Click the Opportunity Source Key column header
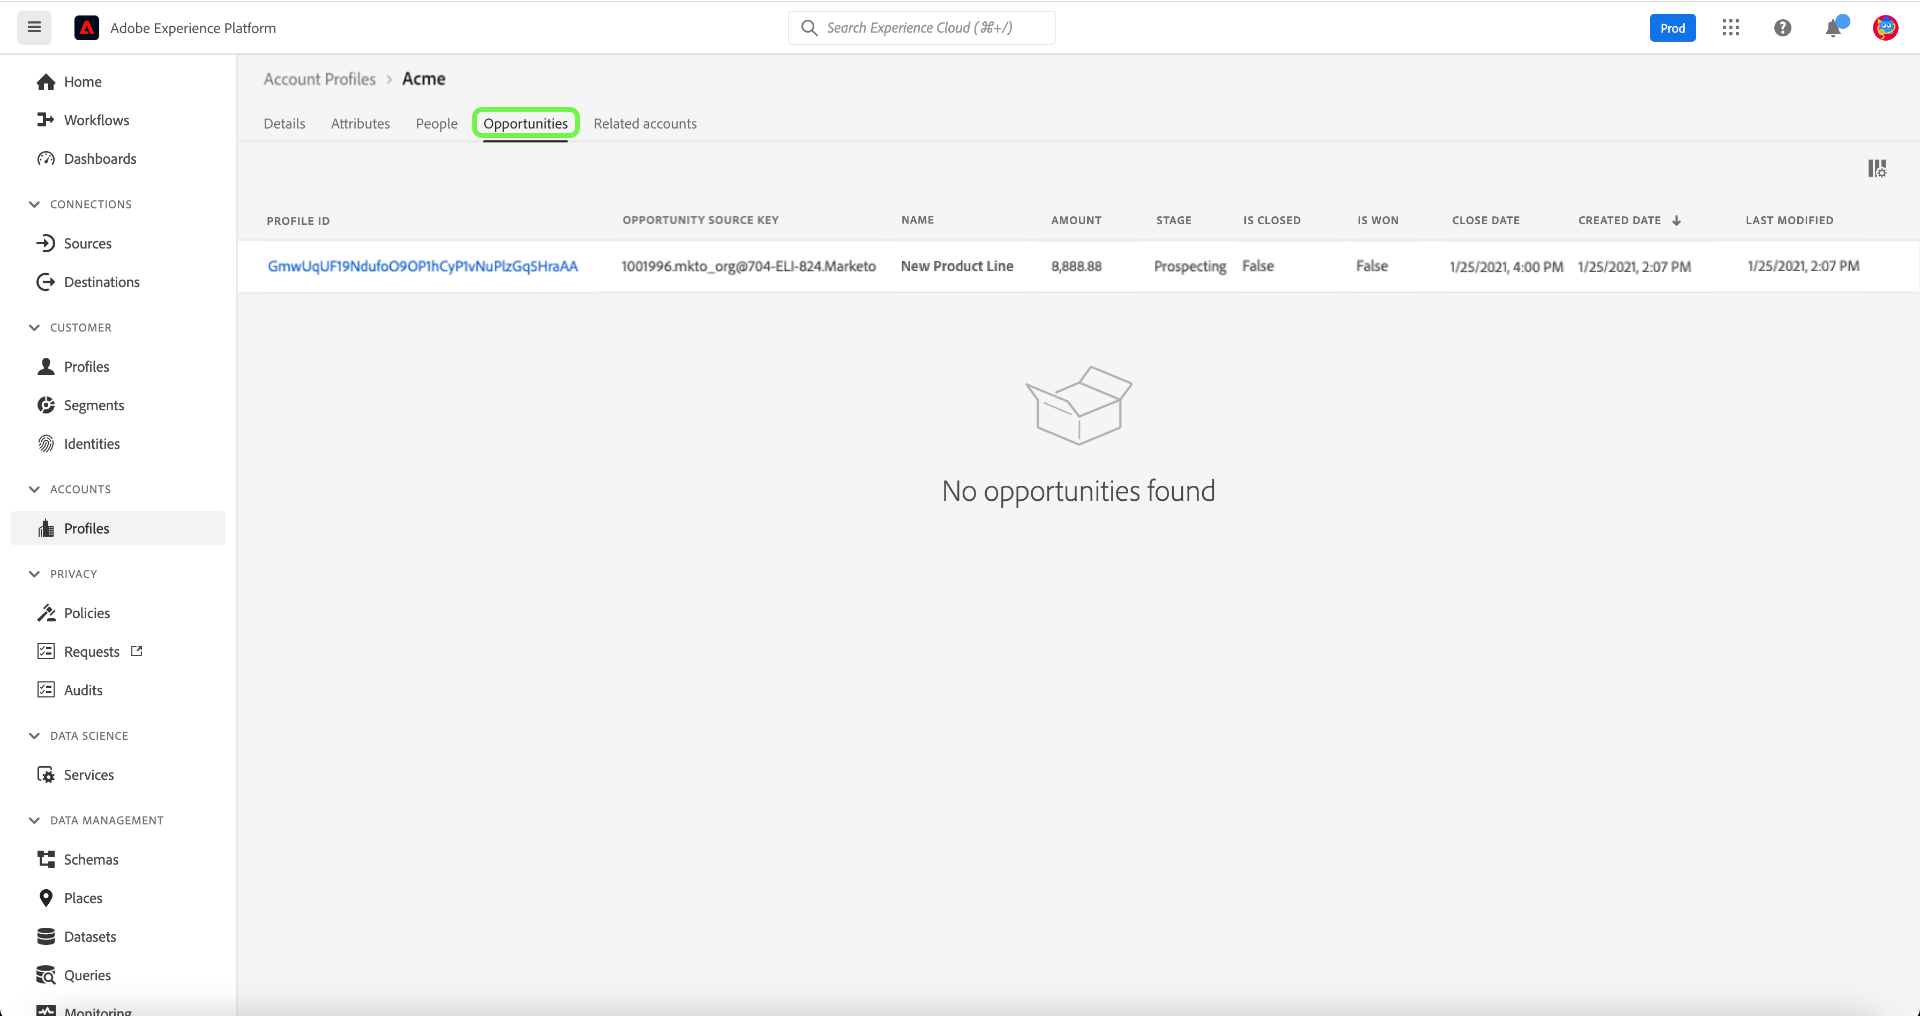Screen dimensions: 1920x1016 701,220
